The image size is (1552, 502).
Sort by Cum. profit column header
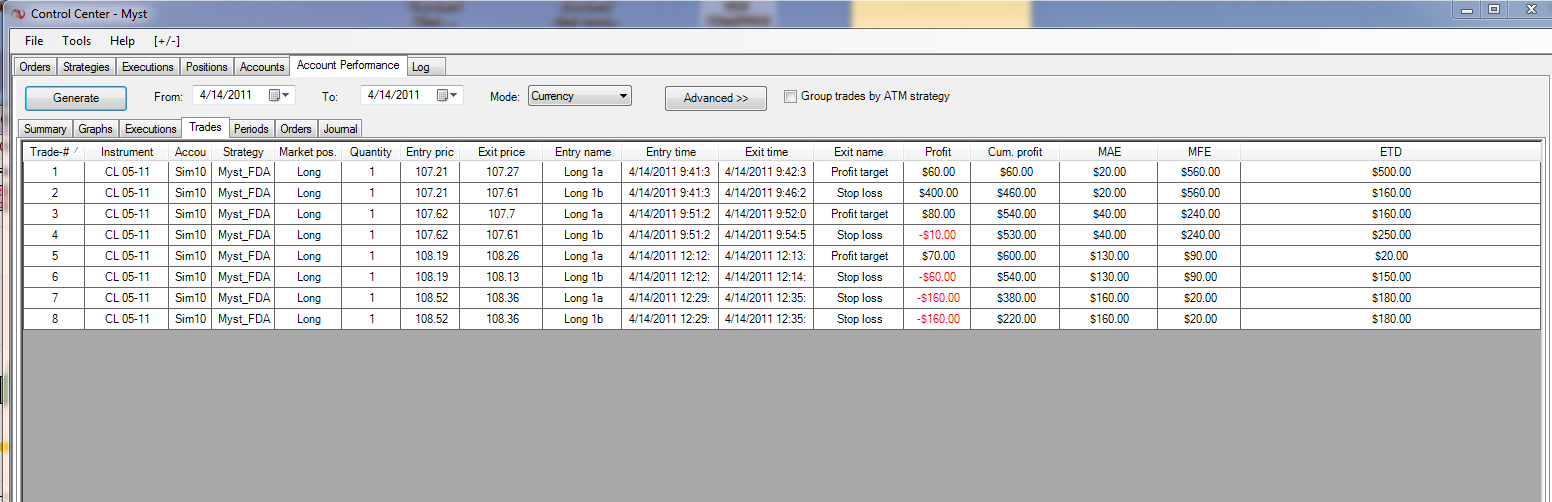pos(1015,152)
